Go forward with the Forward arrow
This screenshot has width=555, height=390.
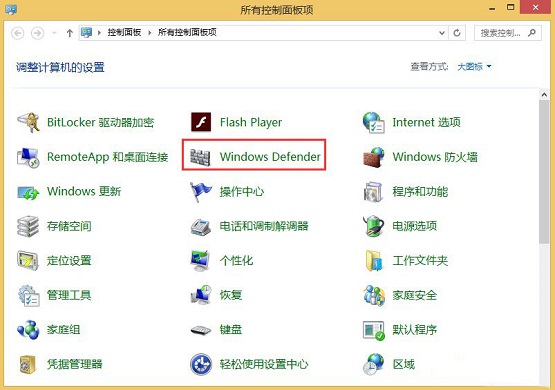coord(38,33)
